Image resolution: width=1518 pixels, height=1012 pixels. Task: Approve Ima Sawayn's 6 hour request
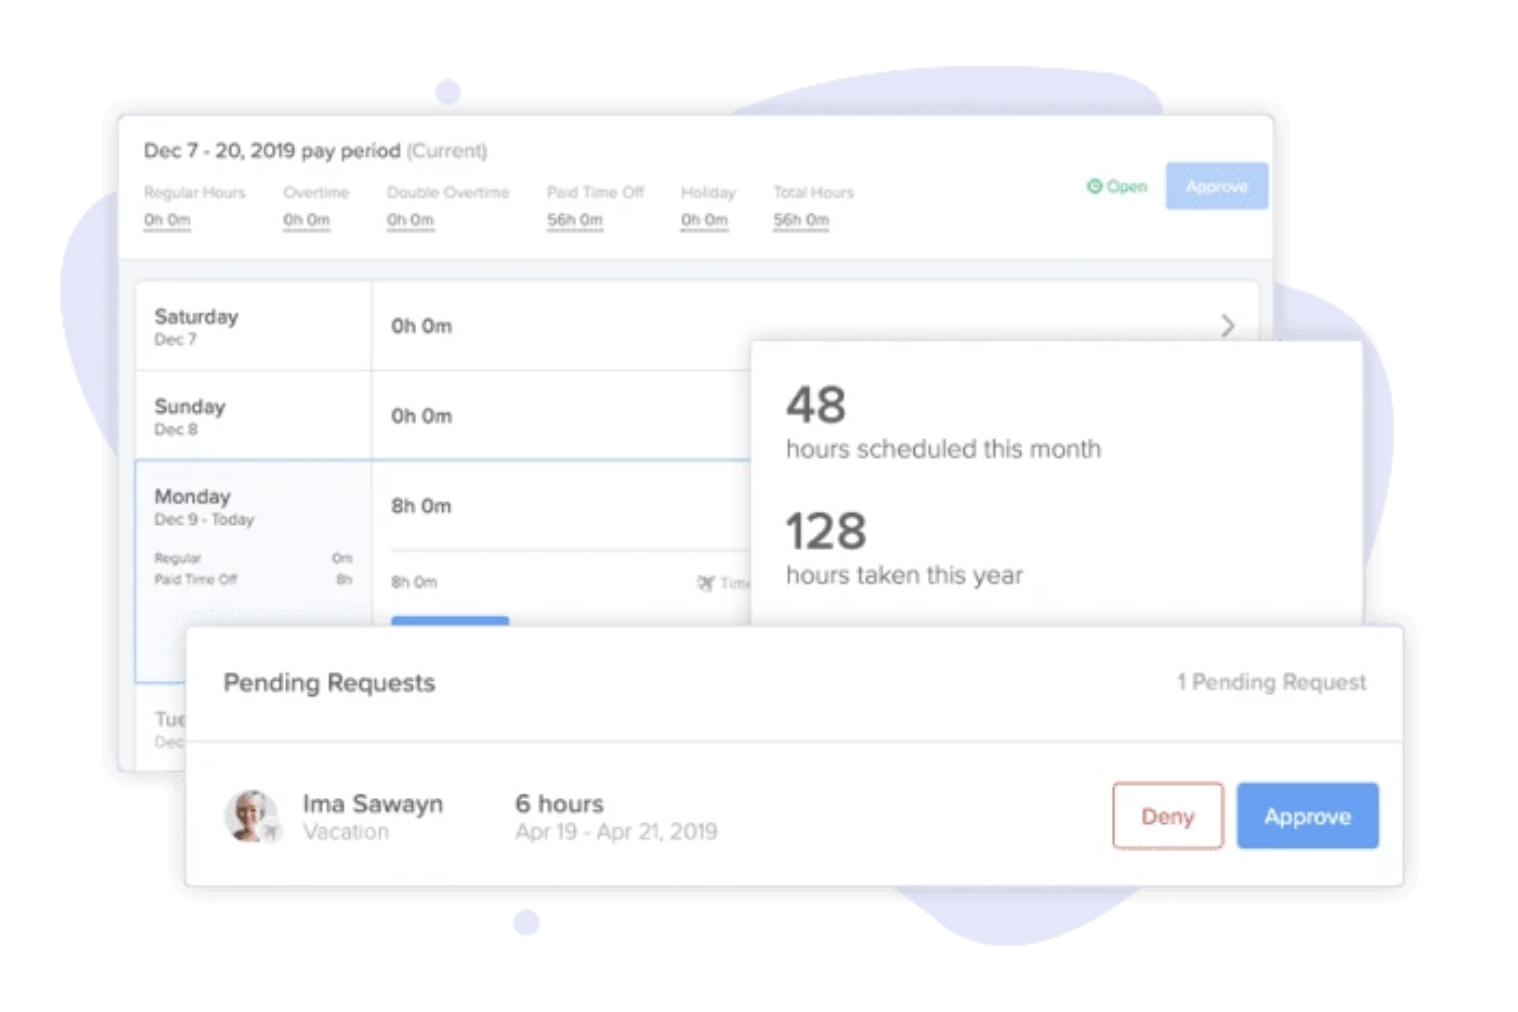(x=1307, y=816)
